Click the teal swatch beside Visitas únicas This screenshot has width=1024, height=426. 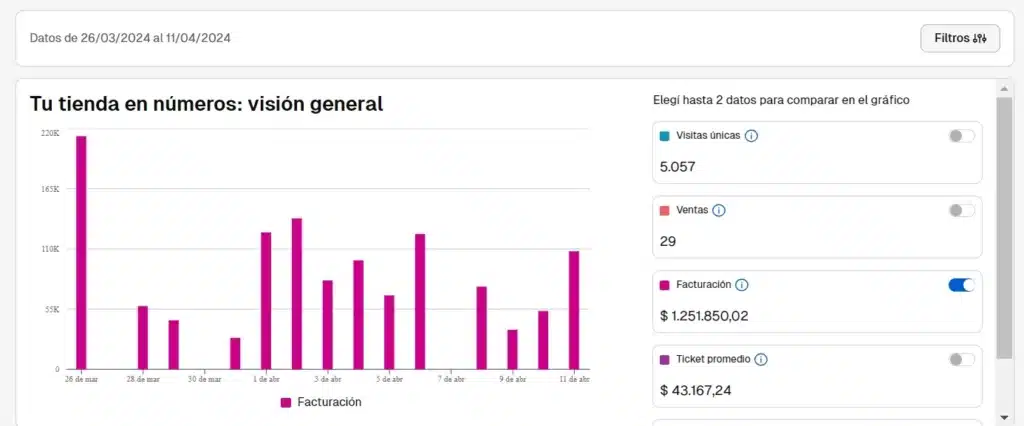click(x=665, y=136)
